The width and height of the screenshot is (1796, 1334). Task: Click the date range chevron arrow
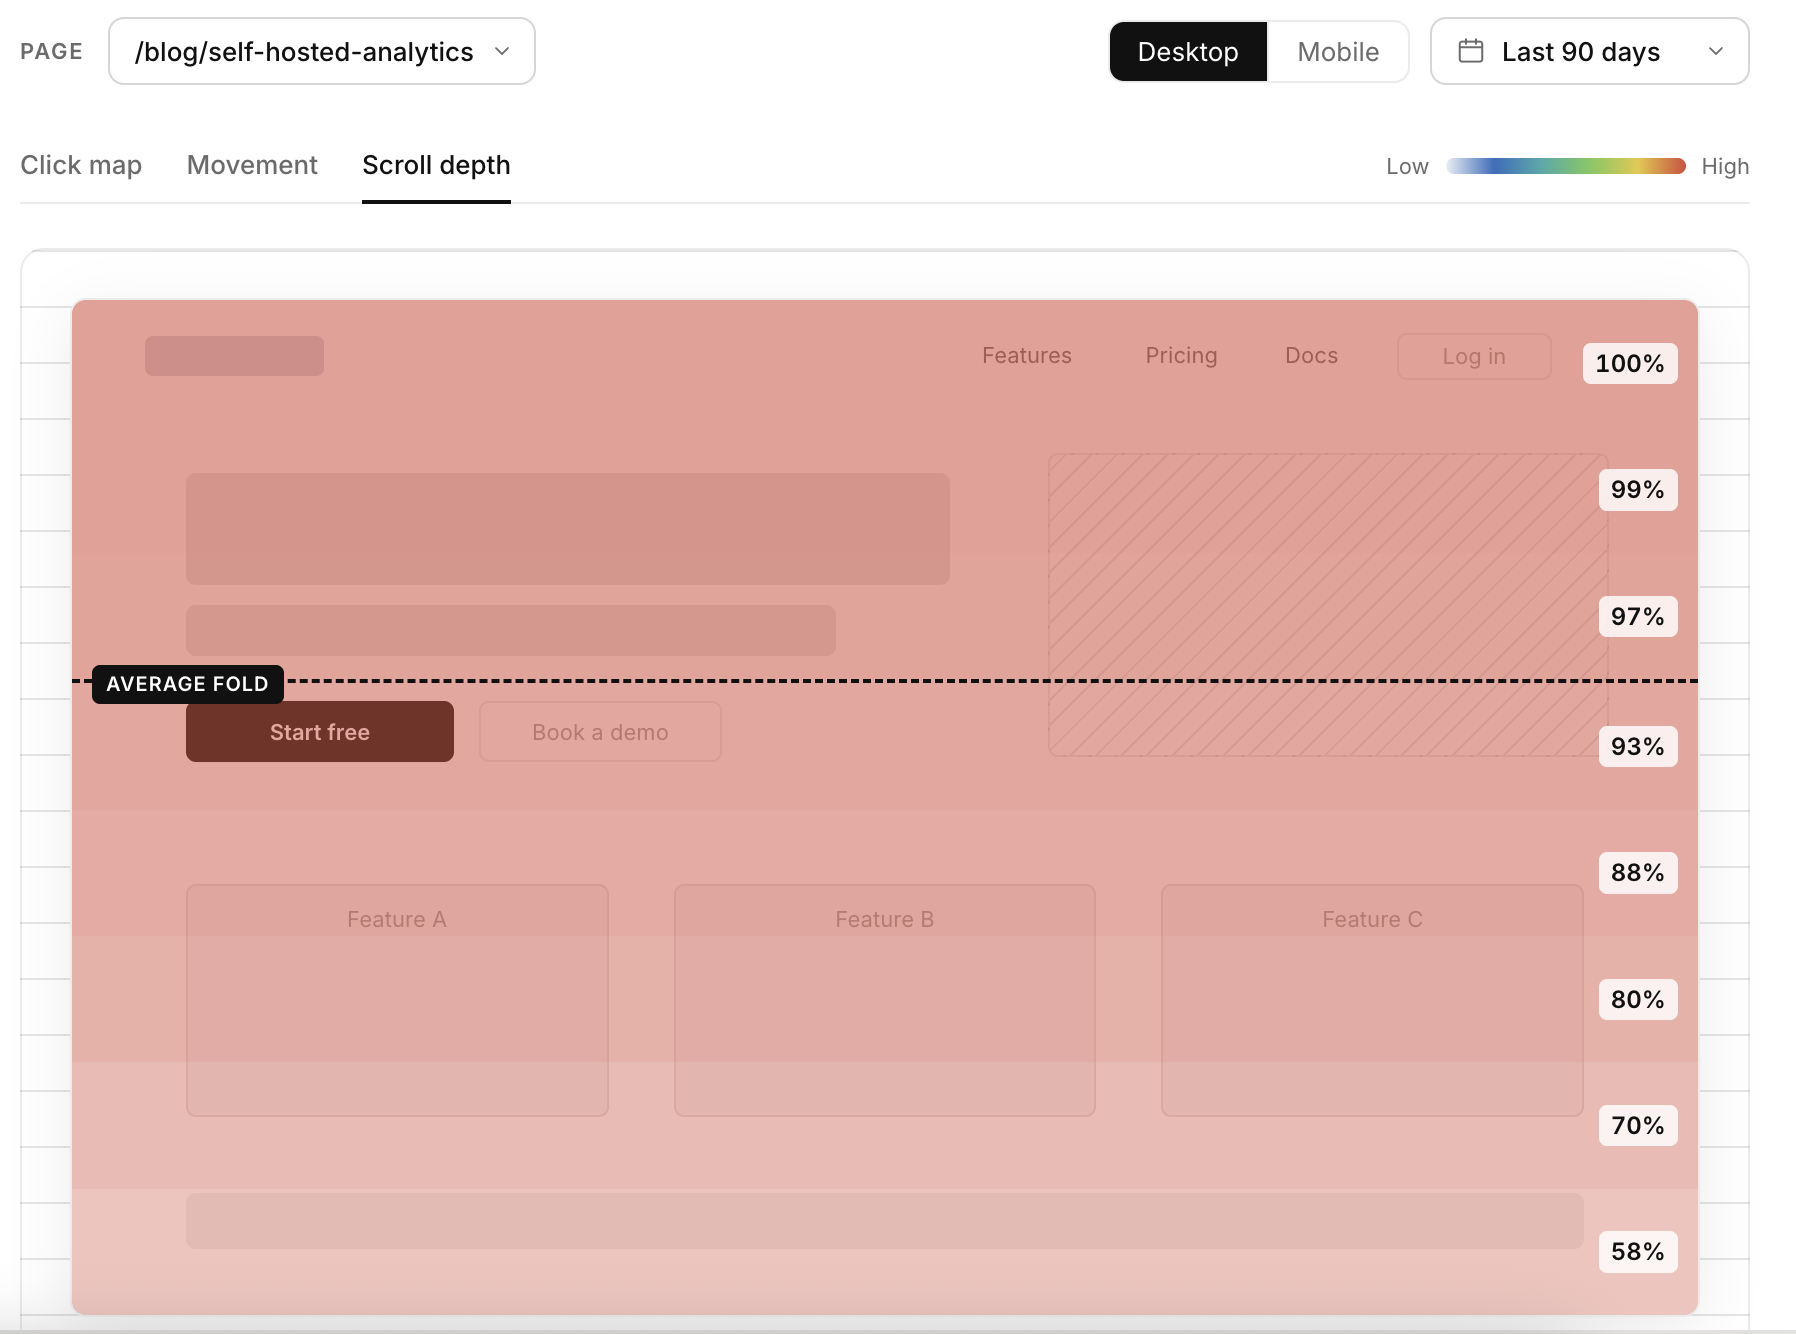(x=1716, y=51)
